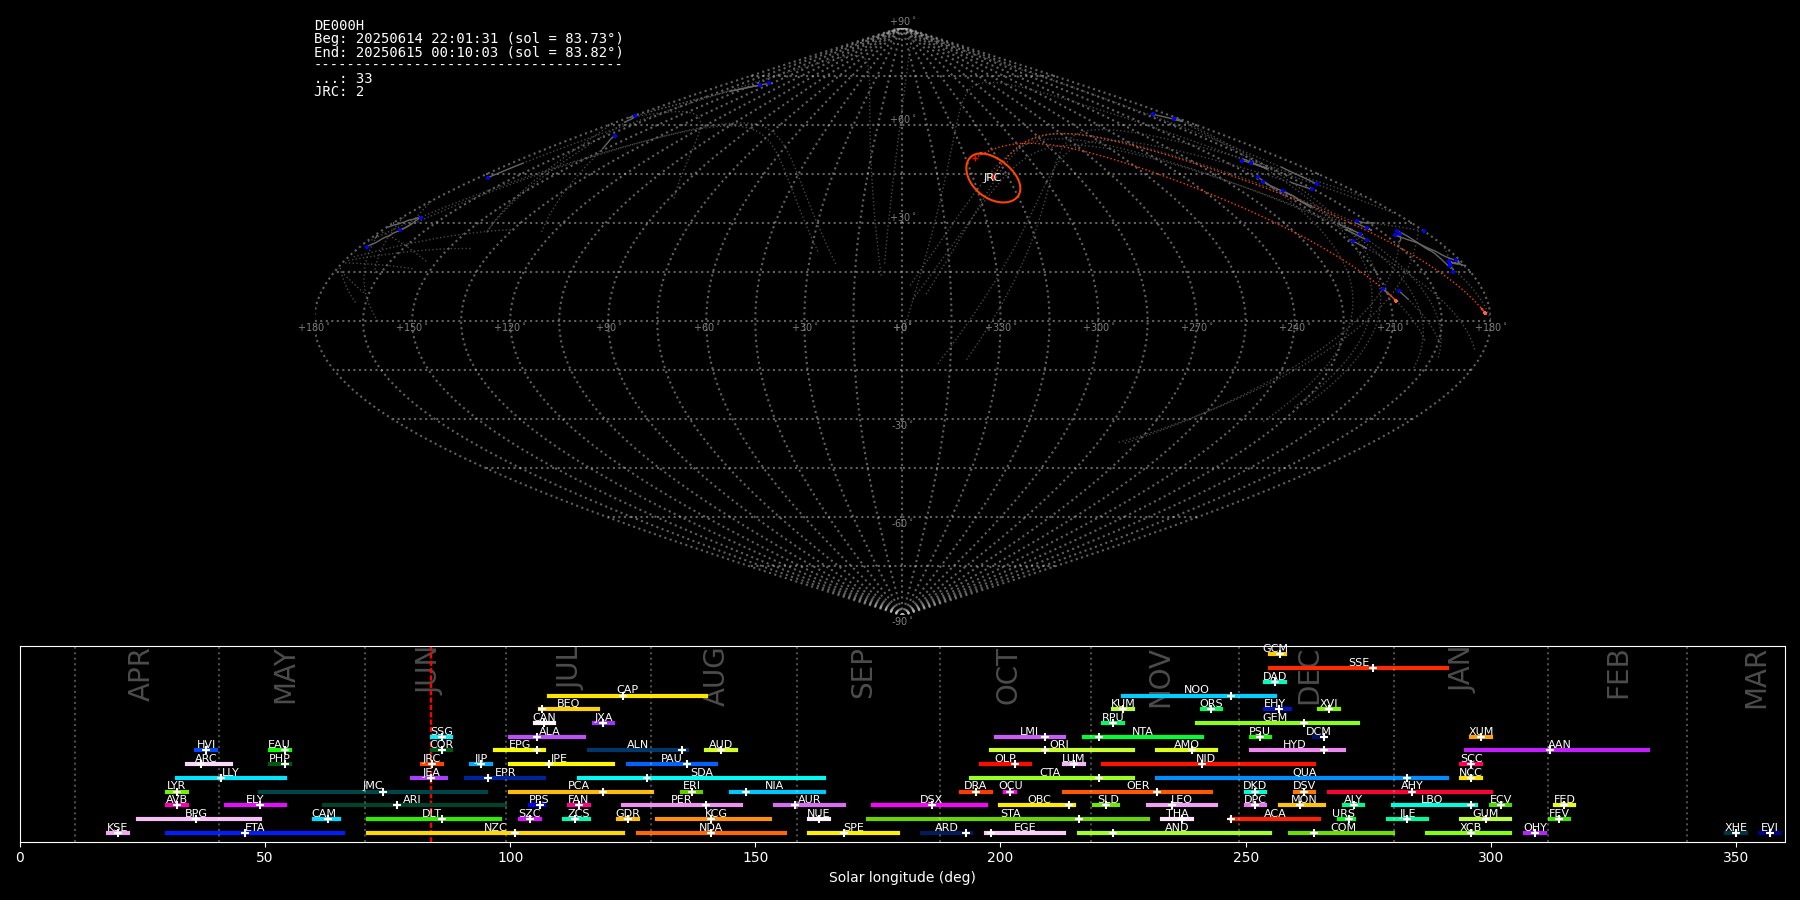The height and width of the screenshot is (900, 1800).
Task: Select the HVI label in timeline
Action: click(x=206, y=745)
